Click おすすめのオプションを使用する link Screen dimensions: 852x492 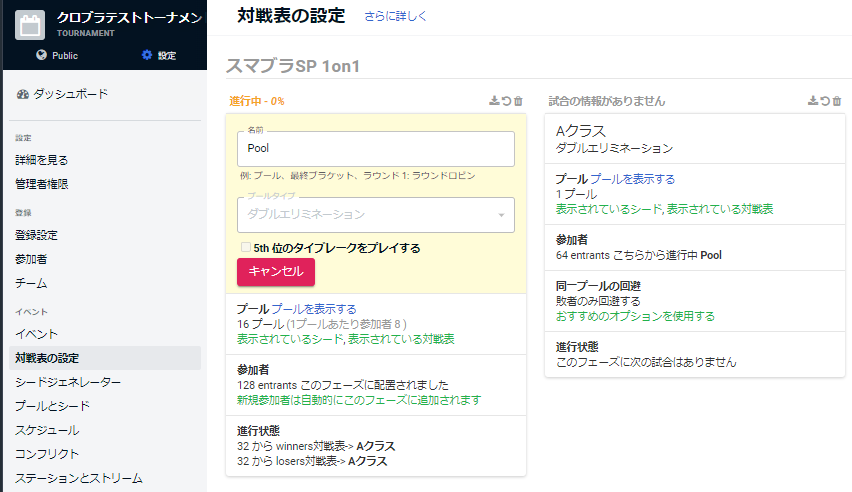click(635, 316)
